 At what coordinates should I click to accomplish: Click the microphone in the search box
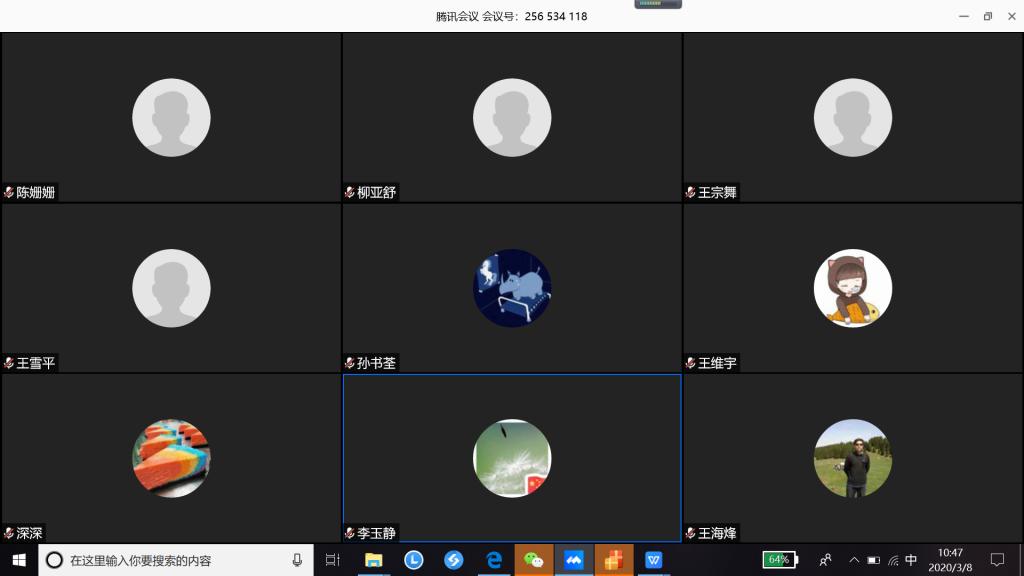(x=297, y=560)
